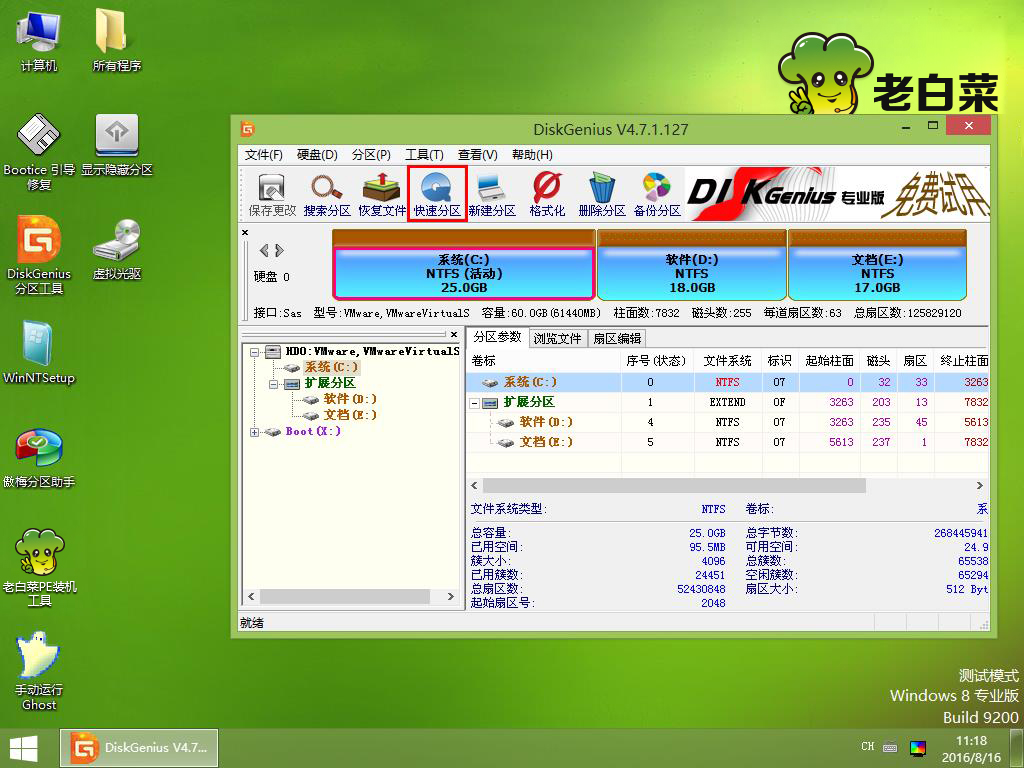Select the 手动运行 Ghost desktop icon
The image size is (1024, 768).
39,671
